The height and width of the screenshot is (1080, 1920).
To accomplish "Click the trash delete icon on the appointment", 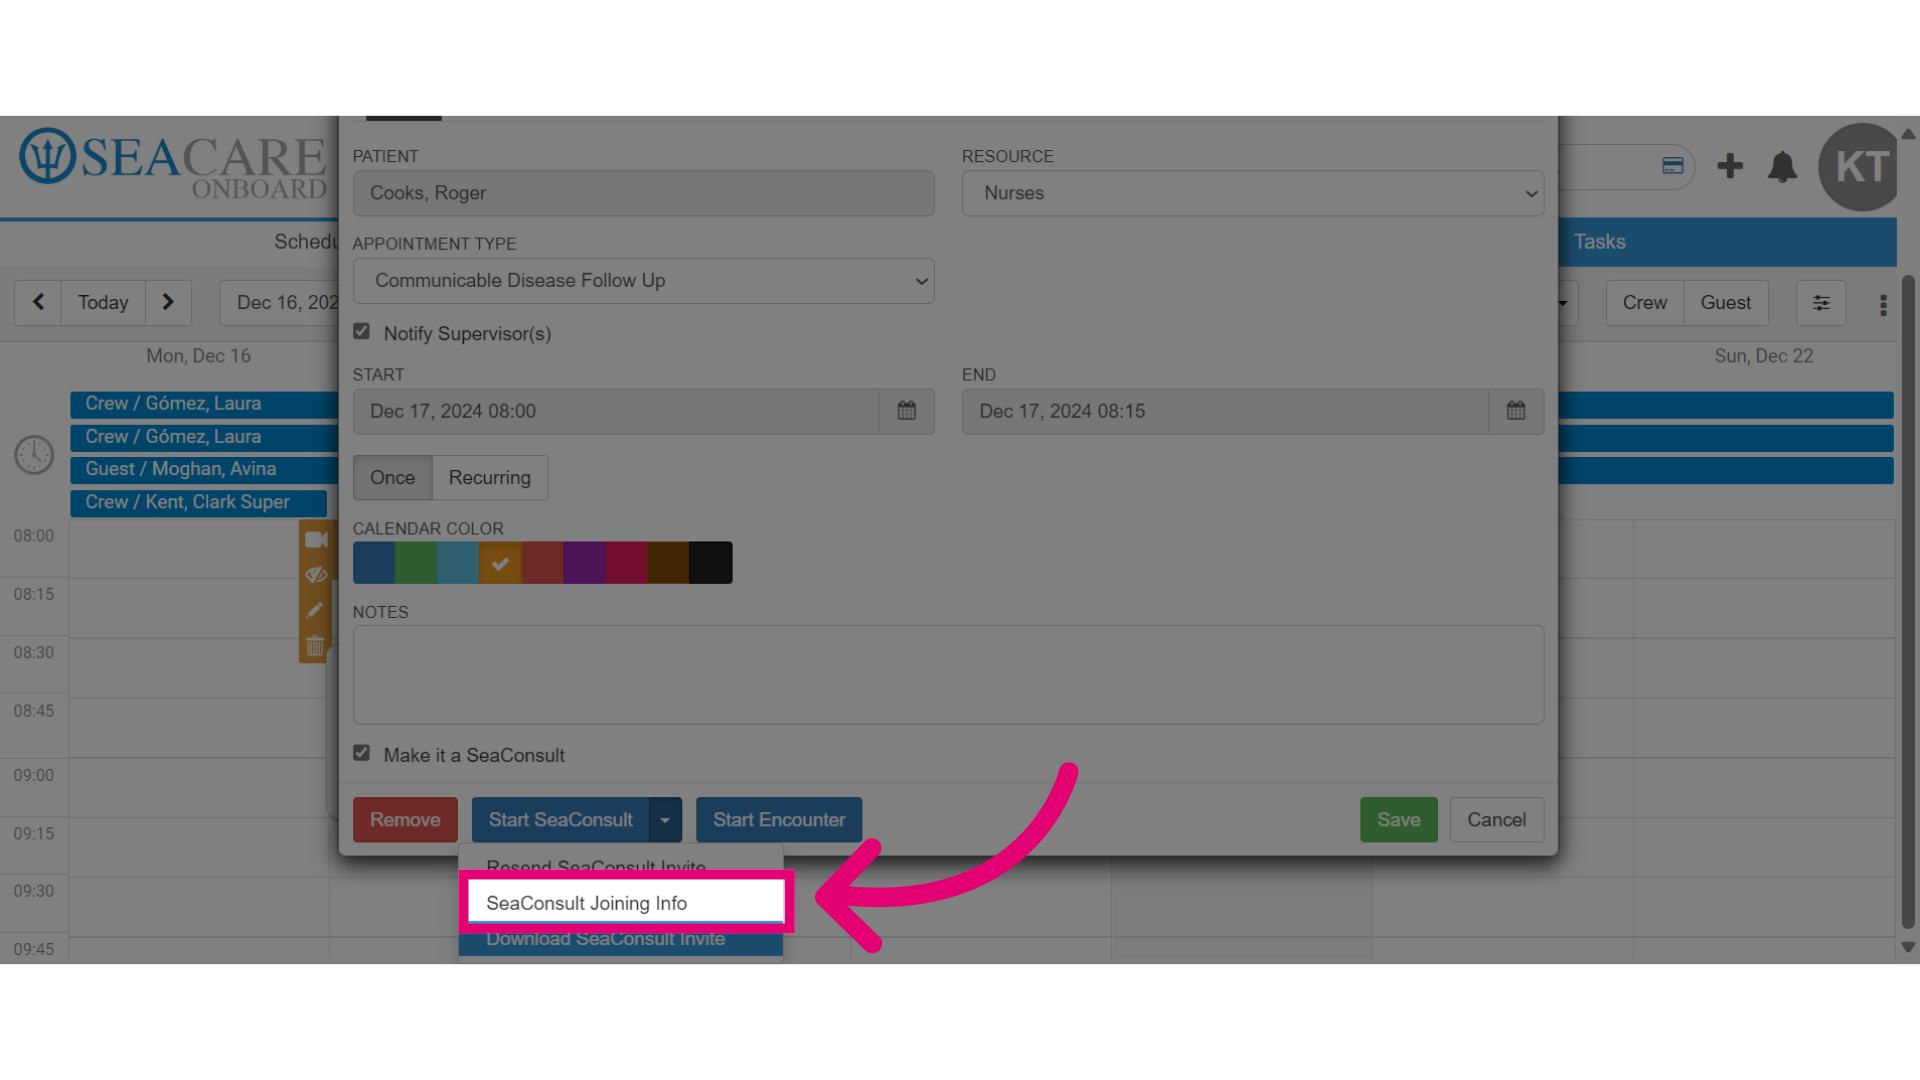I will 315,646.
